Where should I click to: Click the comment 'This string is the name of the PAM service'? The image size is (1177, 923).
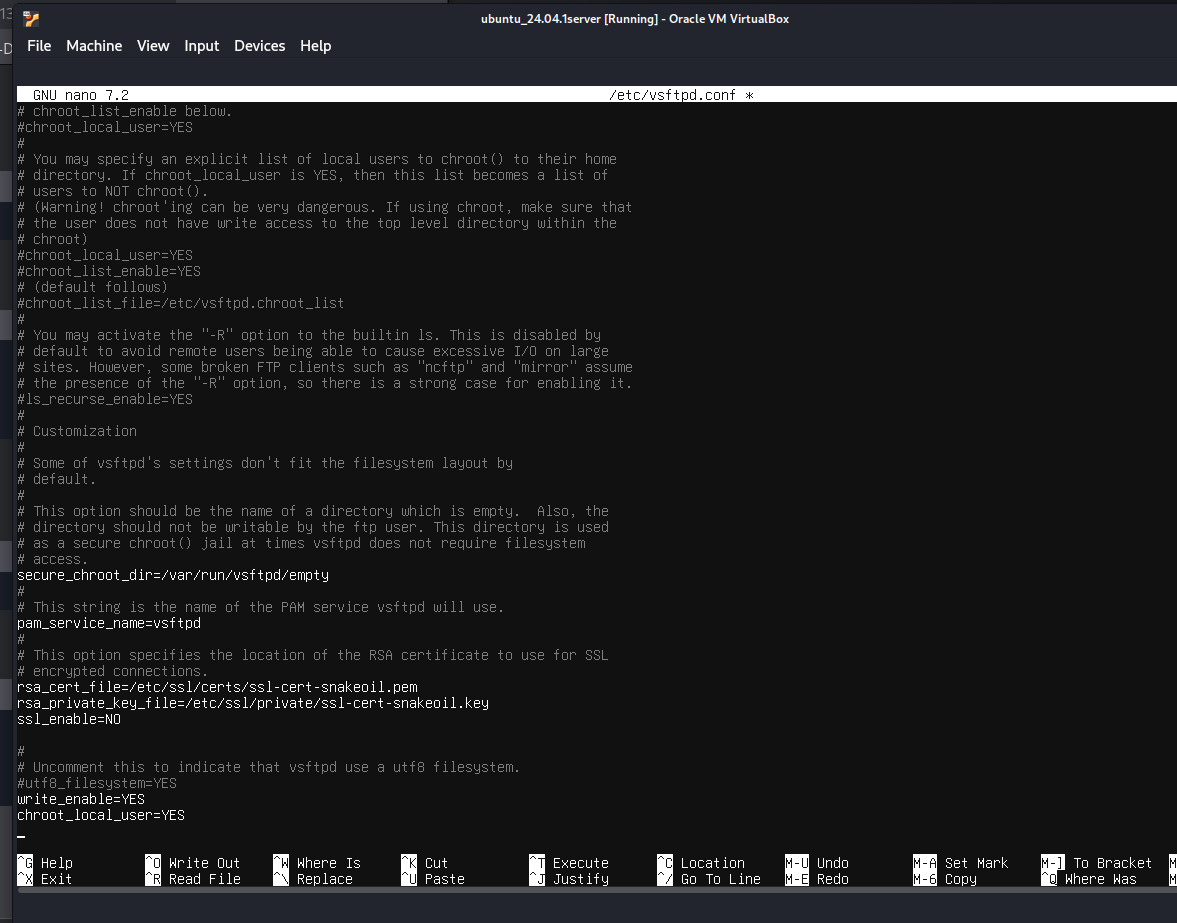tap(260, 607)
